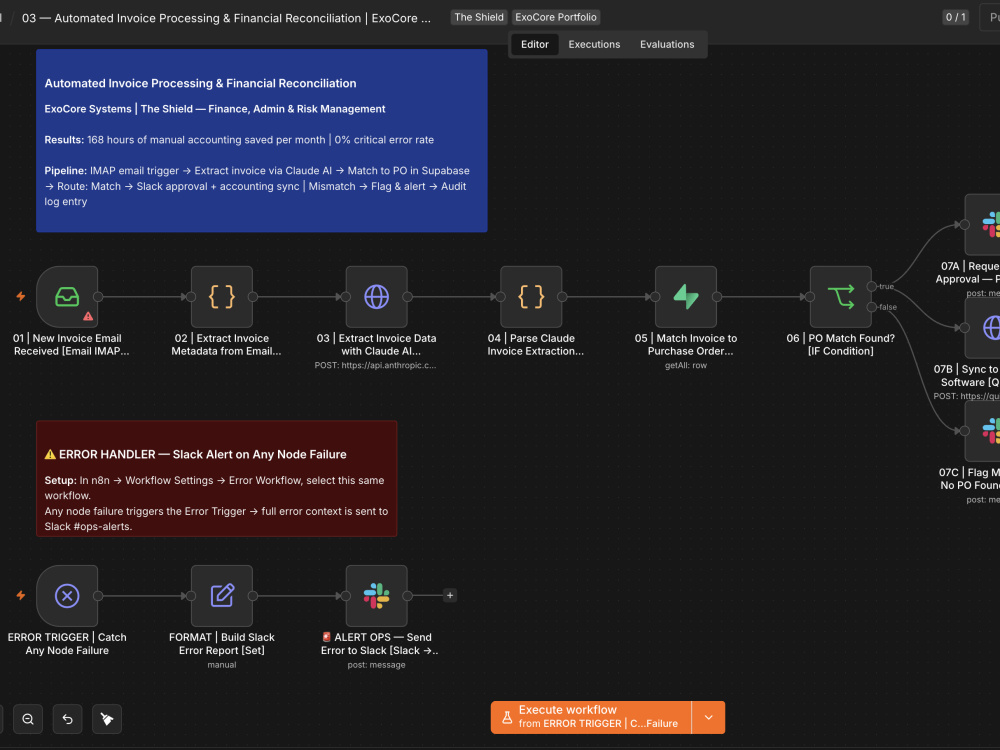Click 'post: message' under ALERT OPS node
This screenshot has width=1000, height=750.
coord(376,665)
